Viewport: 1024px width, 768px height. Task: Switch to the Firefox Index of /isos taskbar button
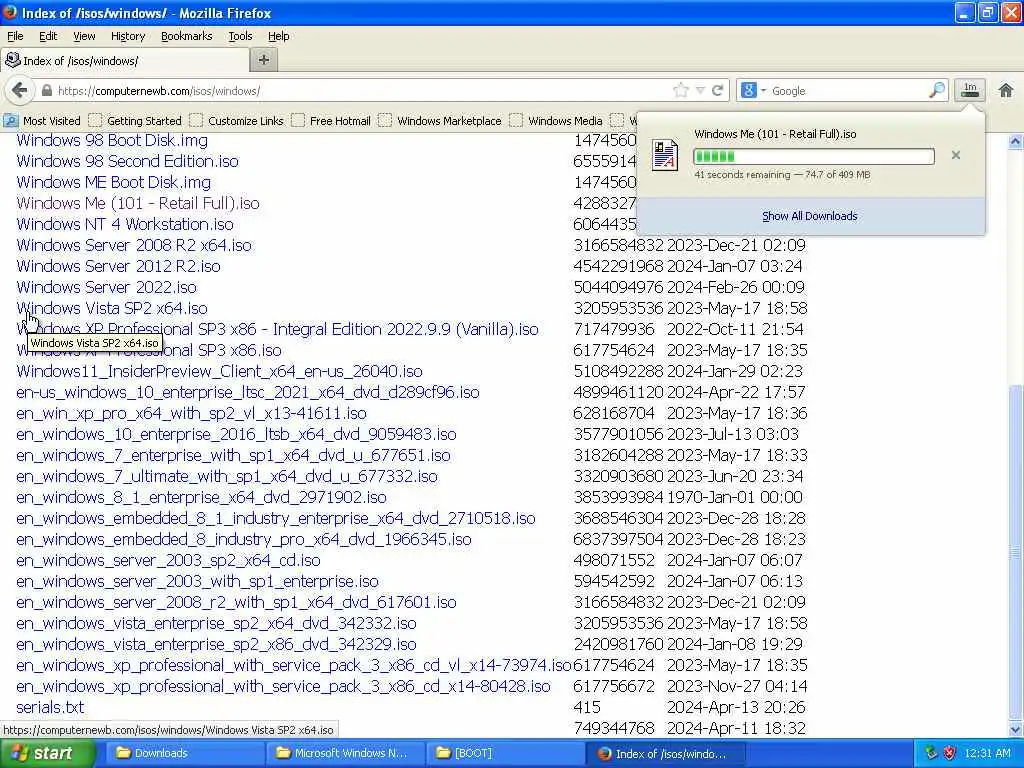664,753
